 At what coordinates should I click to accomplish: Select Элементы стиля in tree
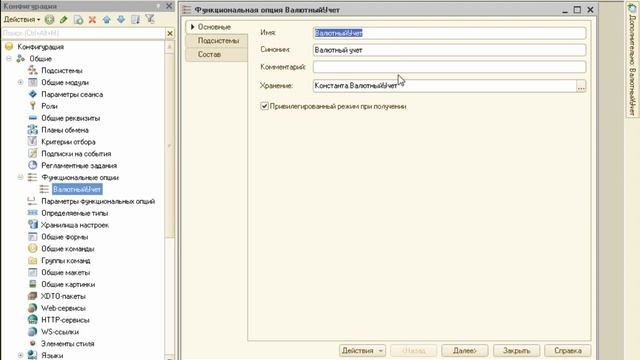(x=67, y=344)
